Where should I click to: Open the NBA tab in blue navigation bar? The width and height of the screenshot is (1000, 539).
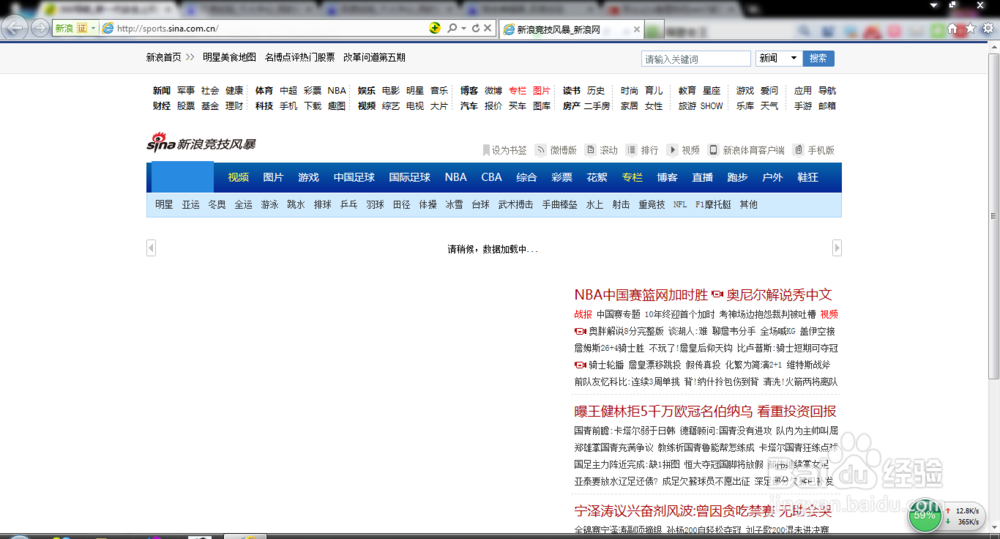pos(455,177)
